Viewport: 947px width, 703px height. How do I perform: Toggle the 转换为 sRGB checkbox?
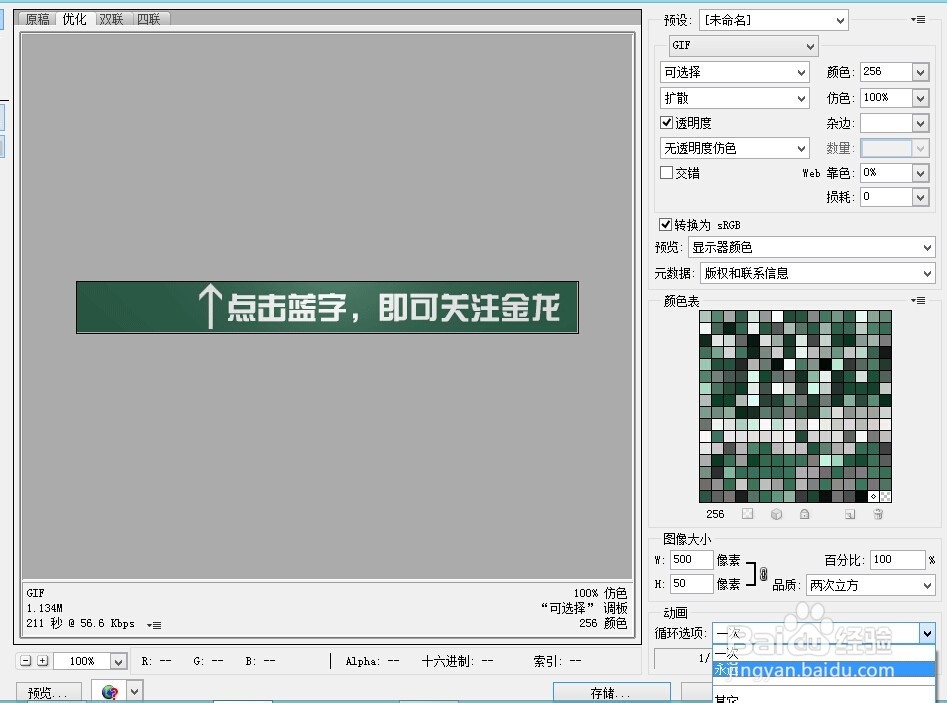pos(666,225)
